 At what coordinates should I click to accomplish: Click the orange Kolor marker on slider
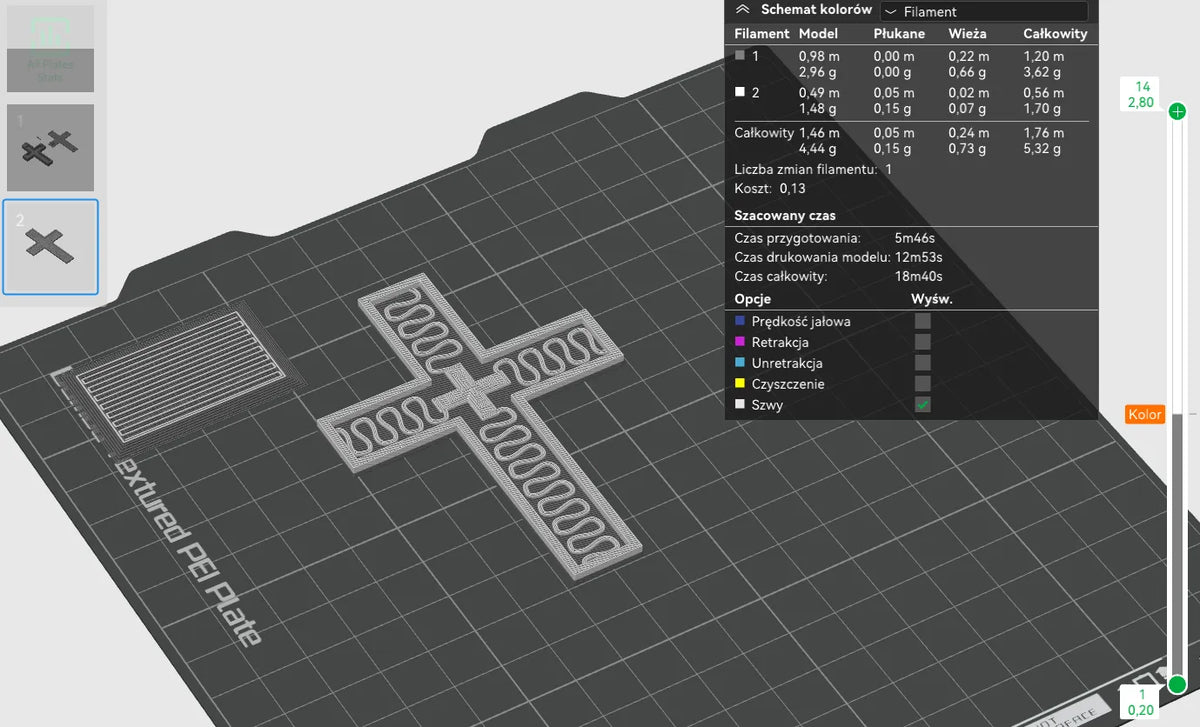coord(1145,415)
